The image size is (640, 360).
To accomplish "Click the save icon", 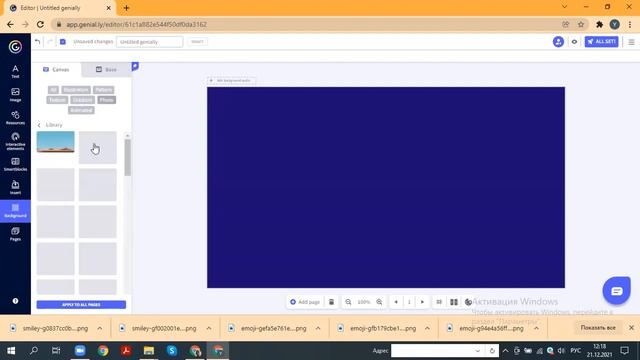I will pos(63,42).
